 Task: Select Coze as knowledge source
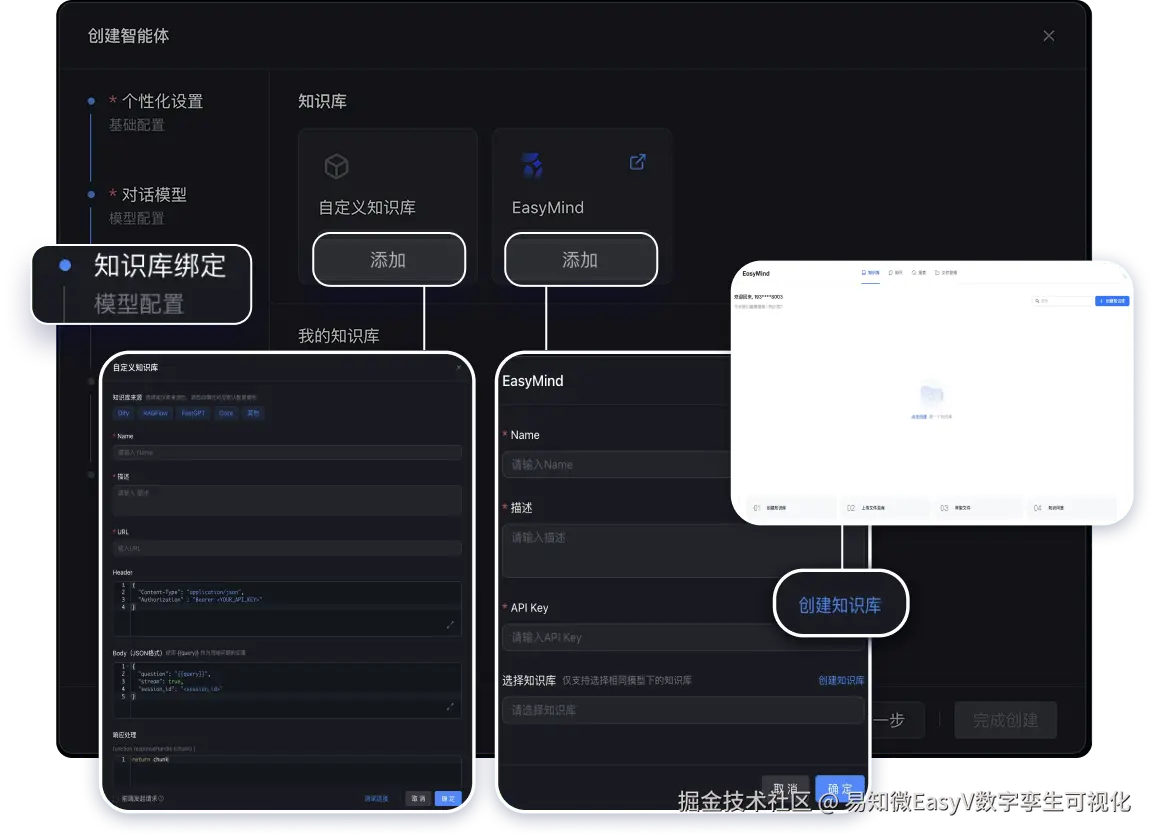pyautogui.click(x=226, y=413)
